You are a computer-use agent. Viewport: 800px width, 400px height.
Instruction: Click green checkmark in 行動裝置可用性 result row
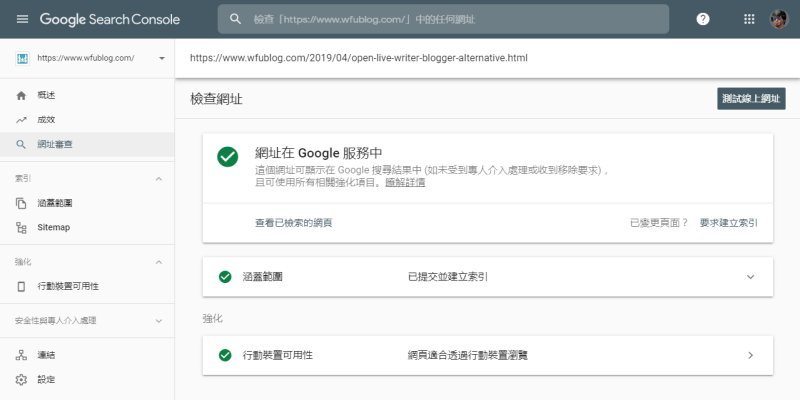pyautogui.click(x=225, y=355)
